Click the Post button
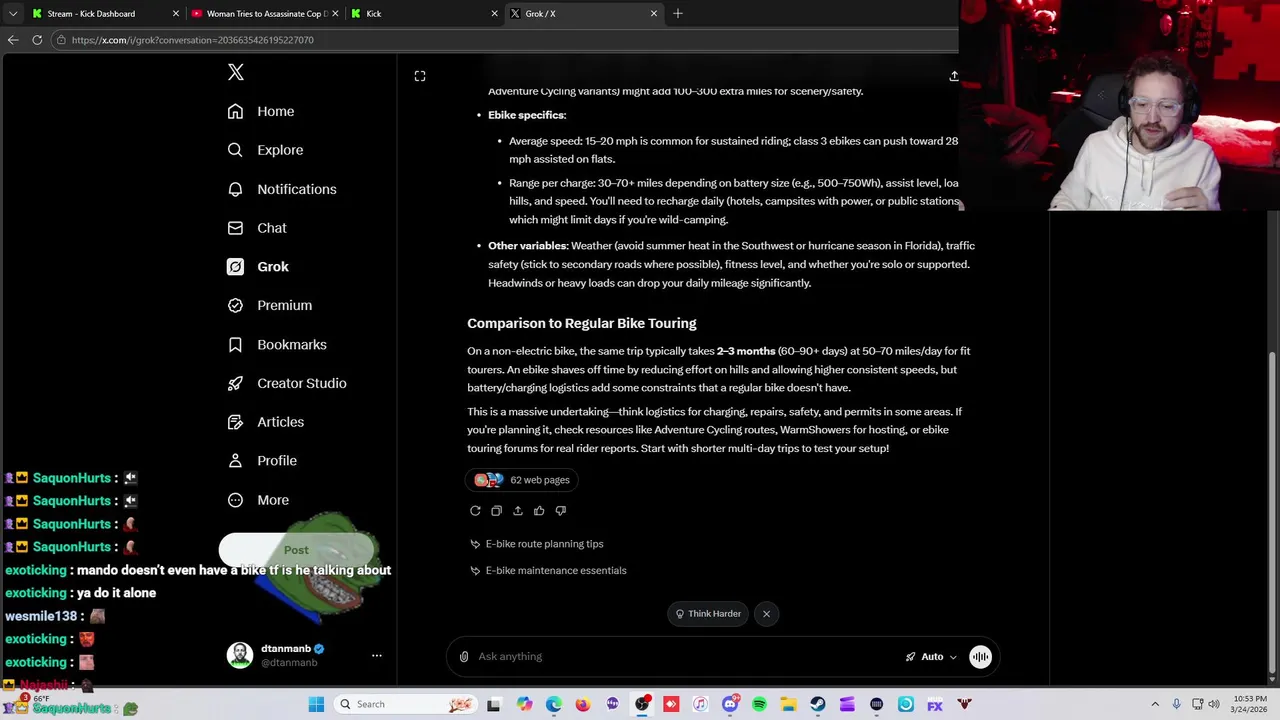This screenshot has height=720, width=1280. point(296,550)
